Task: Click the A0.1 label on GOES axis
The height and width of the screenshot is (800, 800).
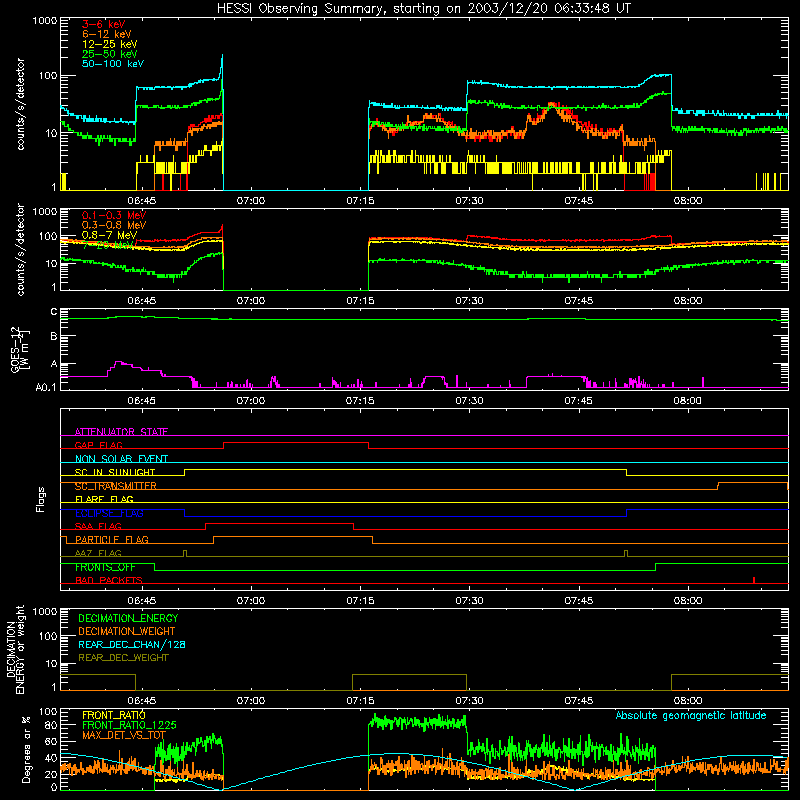Action: pos(46,387)
